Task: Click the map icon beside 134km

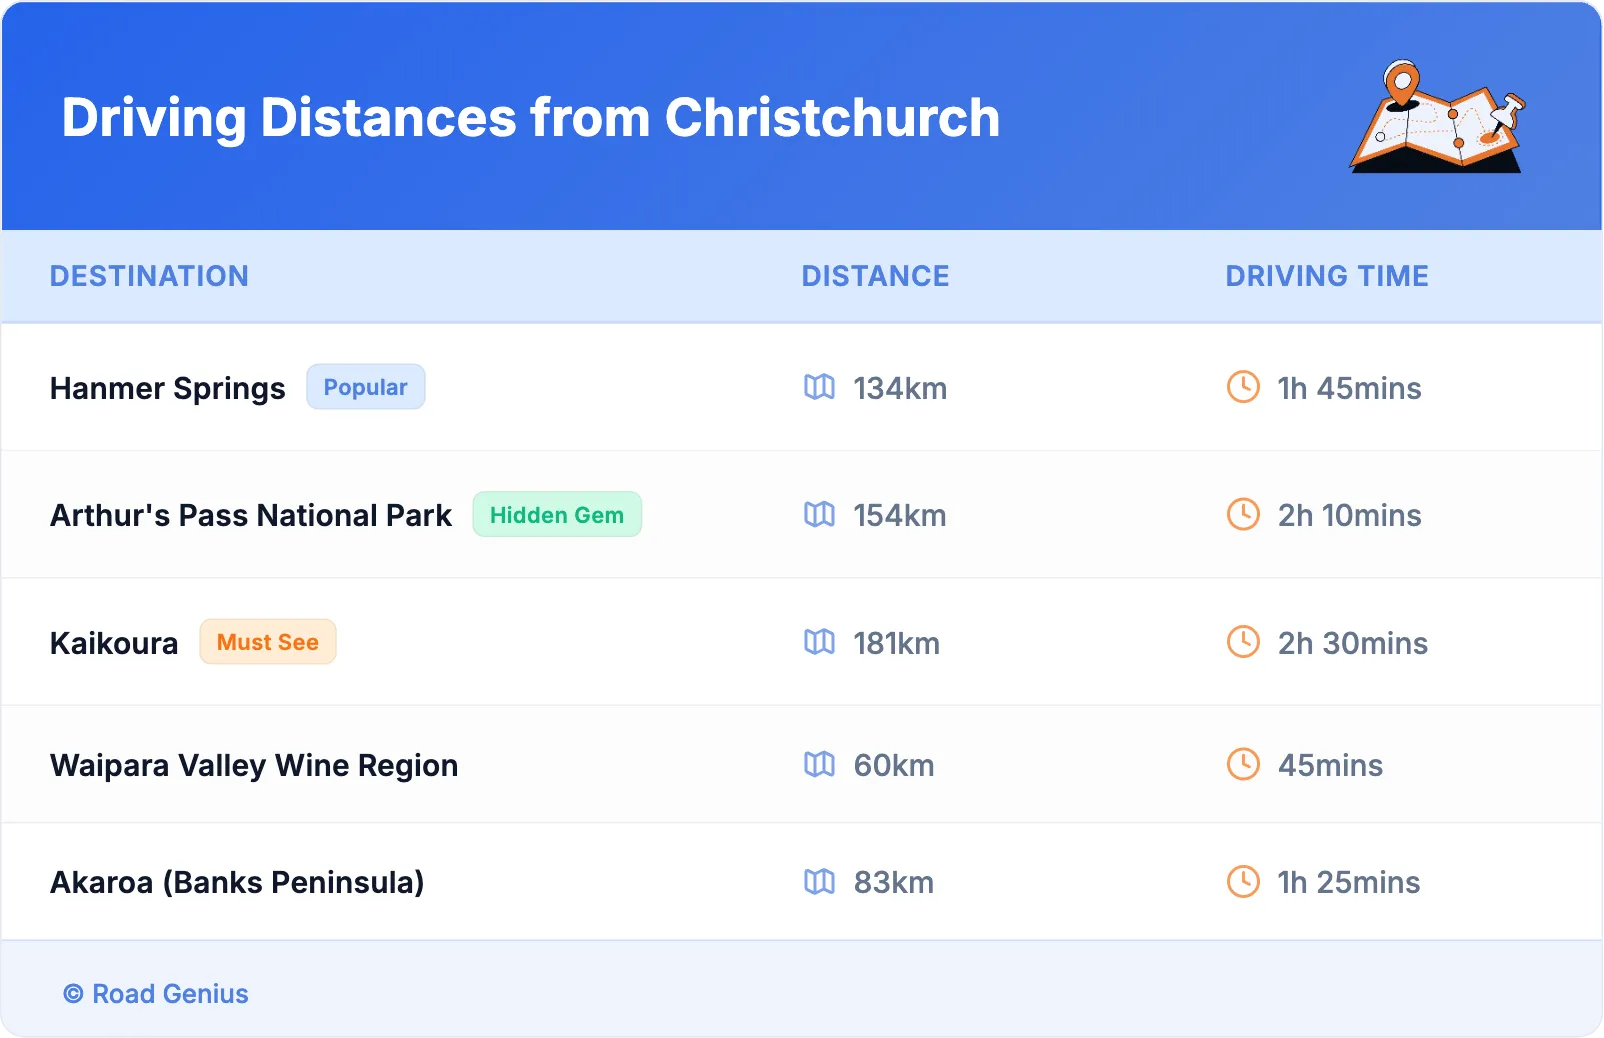Action: pyautogui.click(x=819, y=387)
